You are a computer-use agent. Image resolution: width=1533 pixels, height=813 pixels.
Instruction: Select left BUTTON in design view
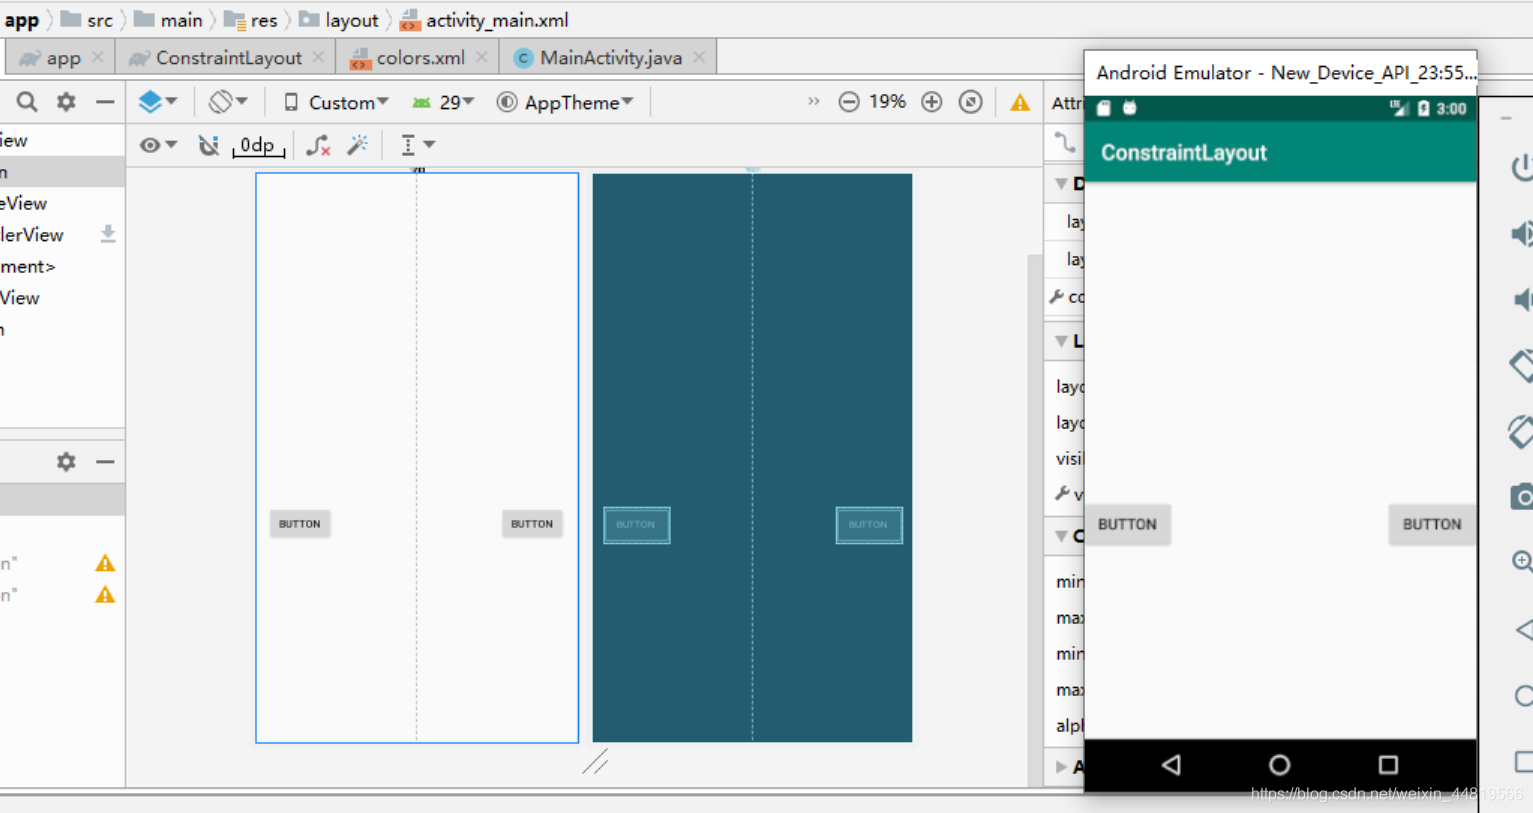coord(300,524)
